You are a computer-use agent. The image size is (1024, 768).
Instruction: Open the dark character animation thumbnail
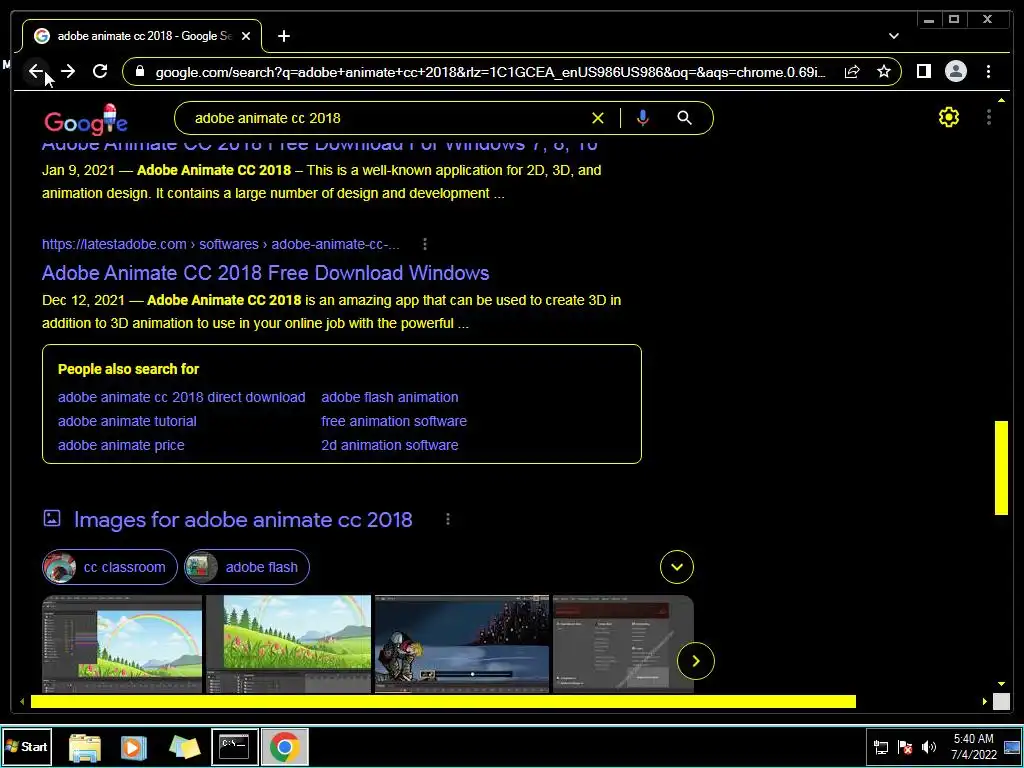[462, 644]
